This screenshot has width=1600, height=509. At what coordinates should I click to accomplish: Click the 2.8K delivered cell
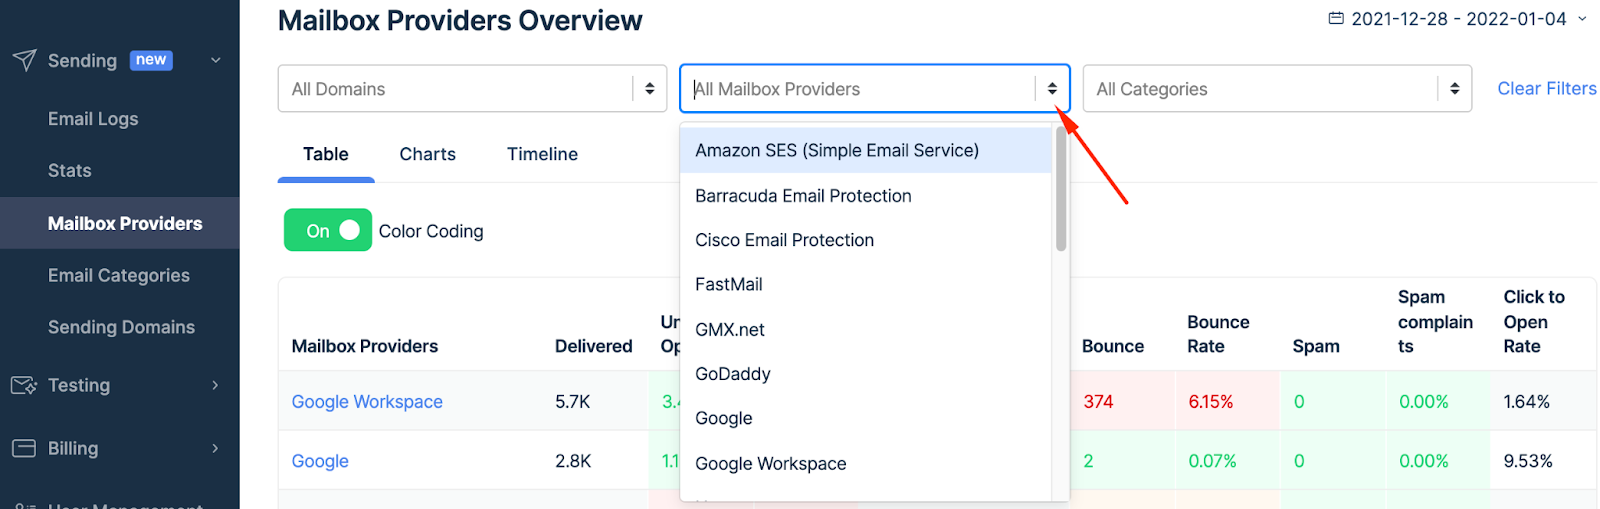(x=573, y=461)
